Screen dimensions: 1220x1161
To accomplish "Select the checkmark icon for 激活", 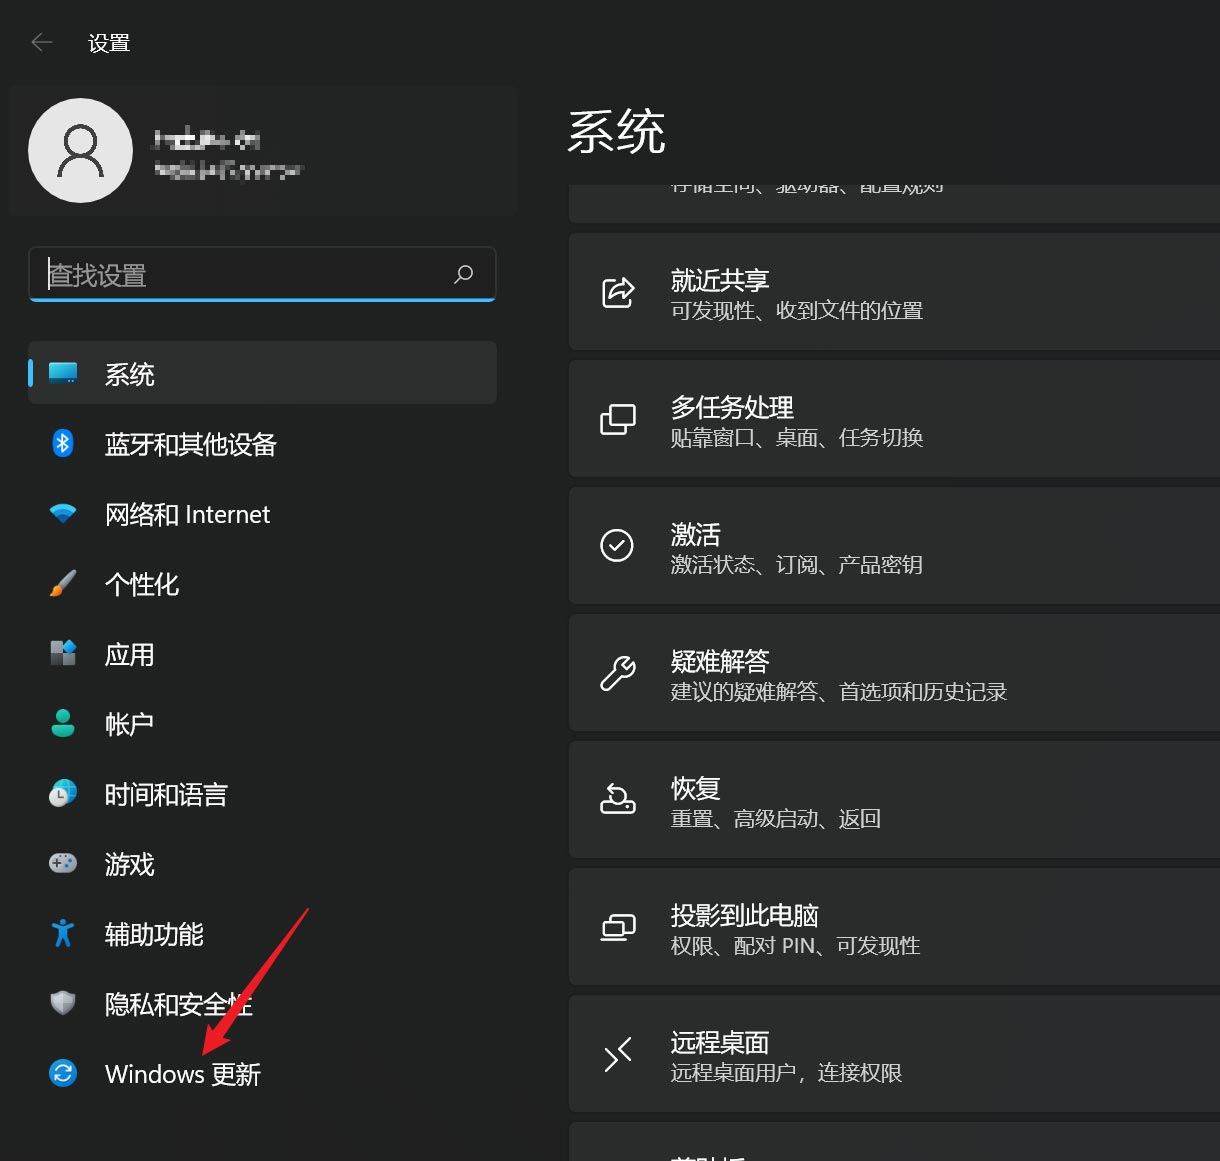I will 617,546.
